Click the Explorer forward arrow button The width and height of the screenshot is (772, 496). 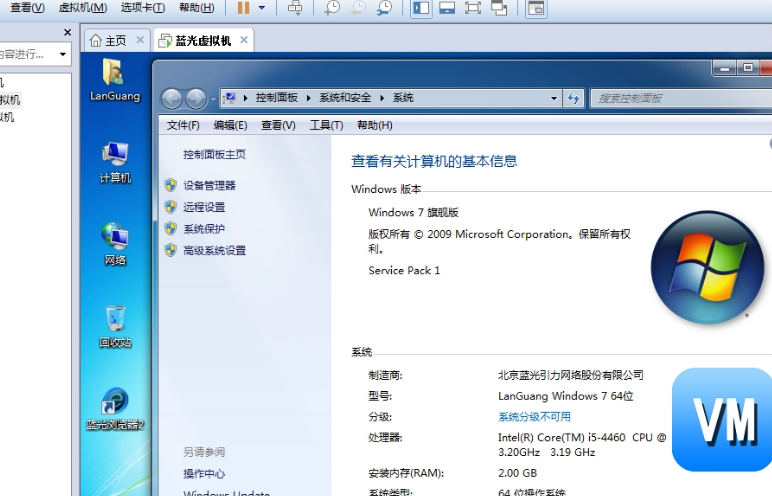(195, 99)
